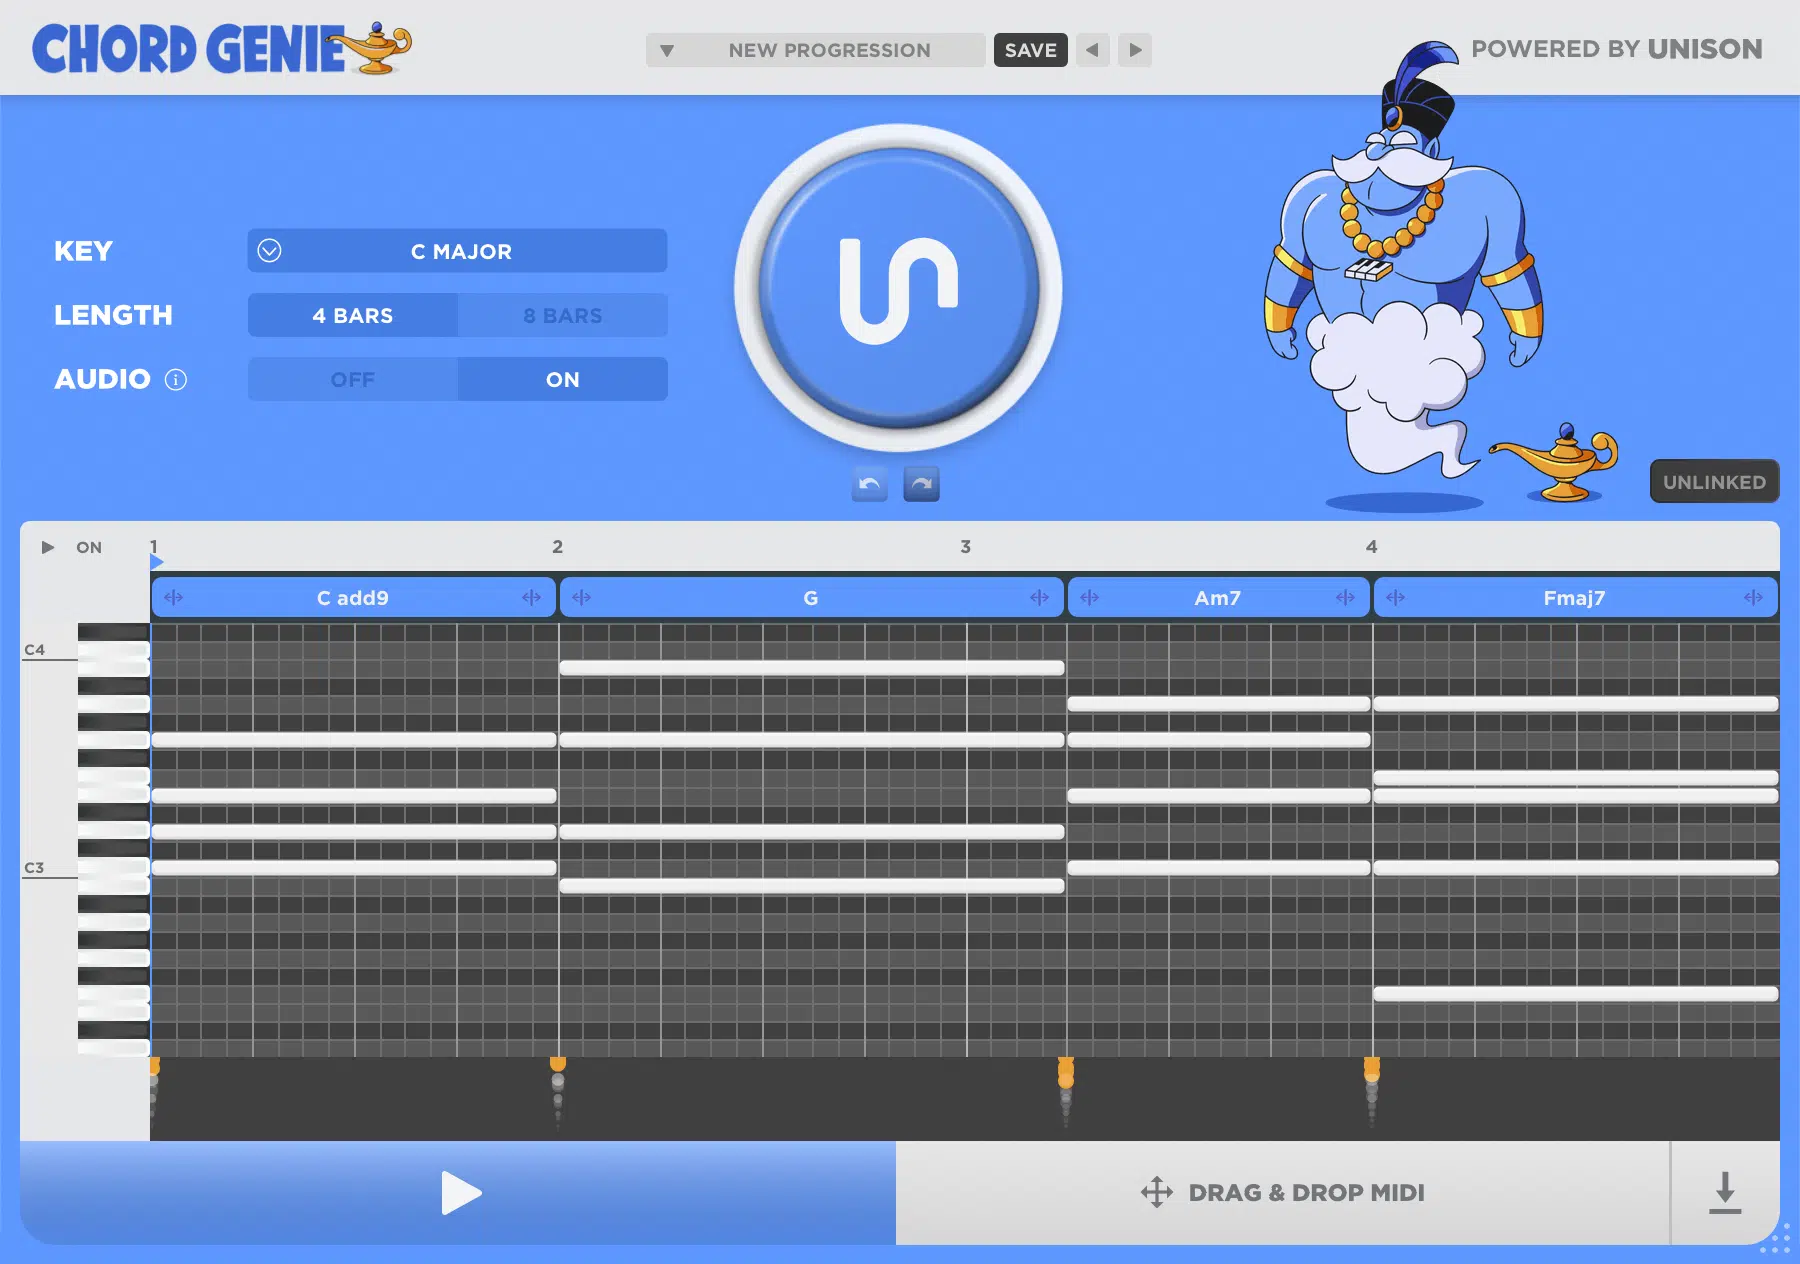Open the C MAJOR key dropdown
The image size is (1800, 1264).
458,251
